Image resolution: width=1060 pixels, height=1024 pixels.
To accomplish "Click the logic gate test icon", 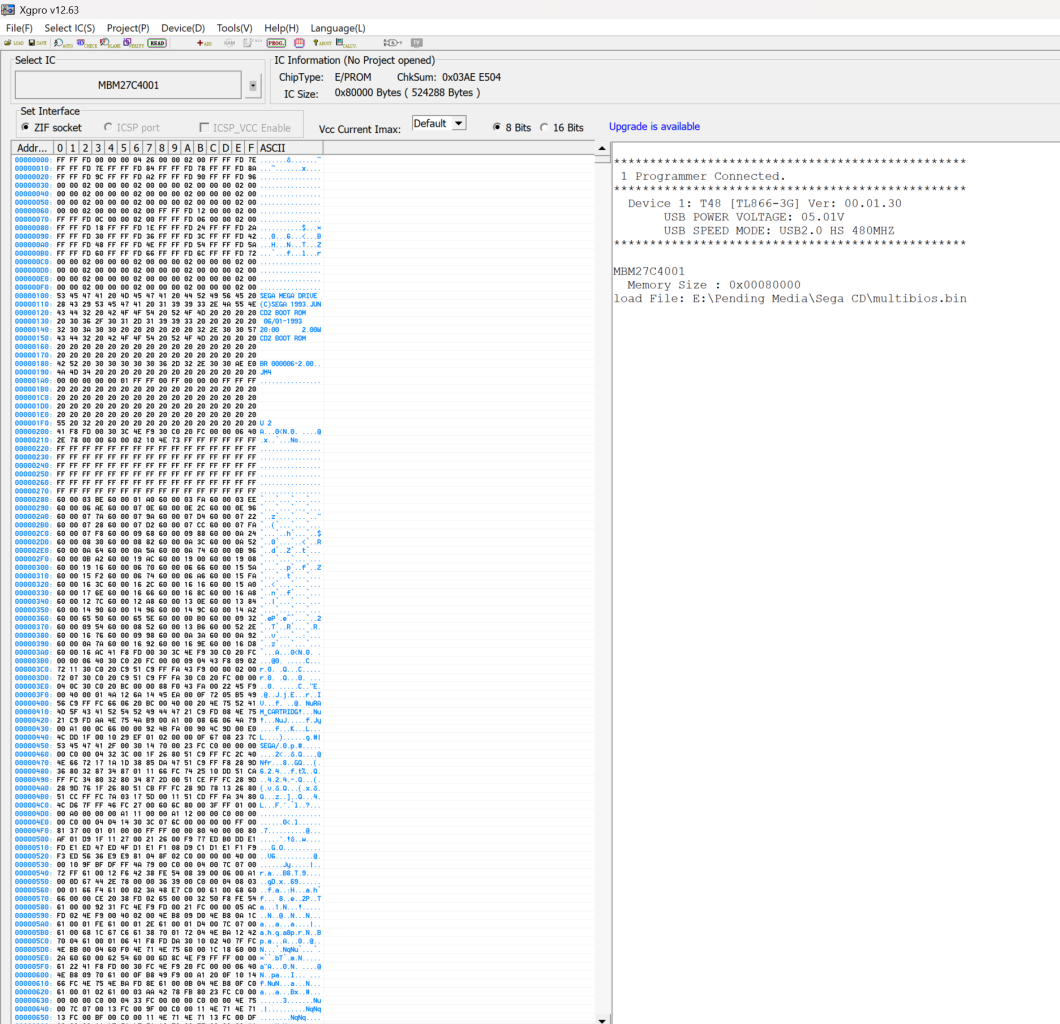I will [x=393, y=43].
